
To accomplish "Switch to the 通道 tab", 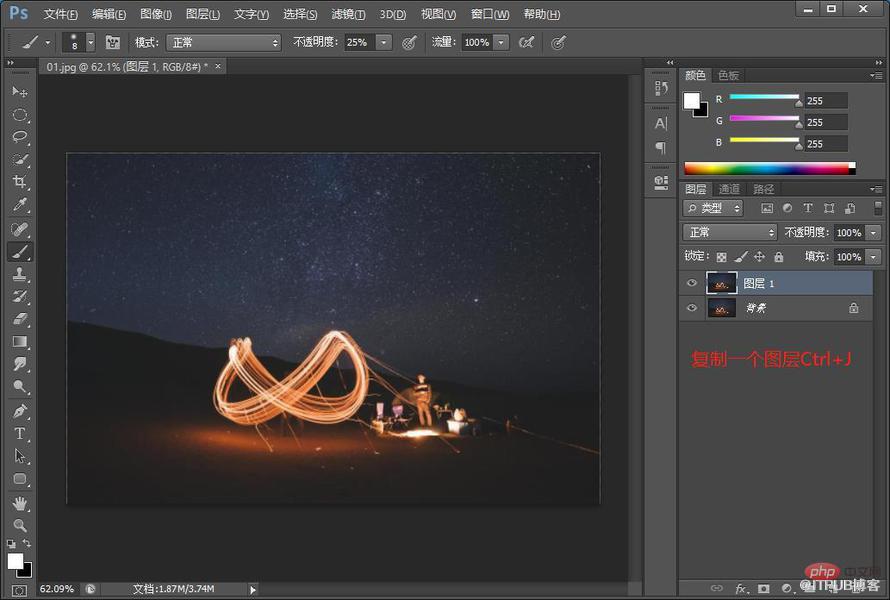I will (729, 189).
